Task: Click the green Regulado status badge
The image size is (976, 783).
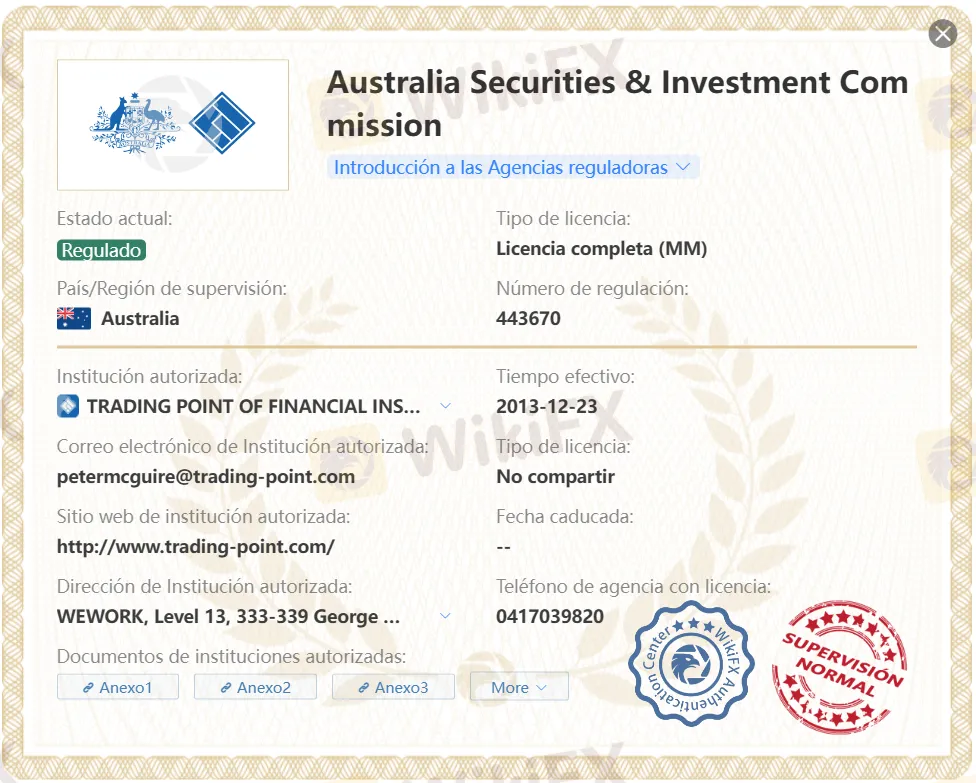Action: (x=101, y=250)
